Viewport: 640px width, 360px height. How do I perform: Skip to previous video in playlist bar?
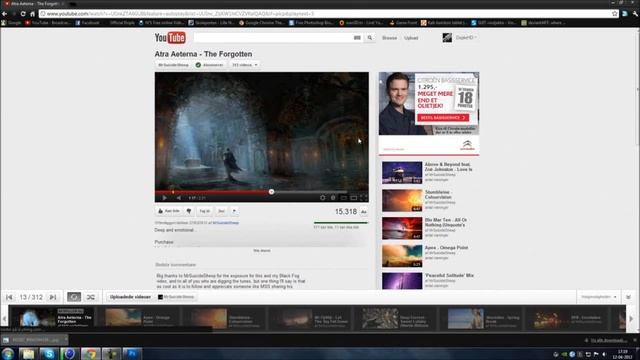(x=9, y=297)
